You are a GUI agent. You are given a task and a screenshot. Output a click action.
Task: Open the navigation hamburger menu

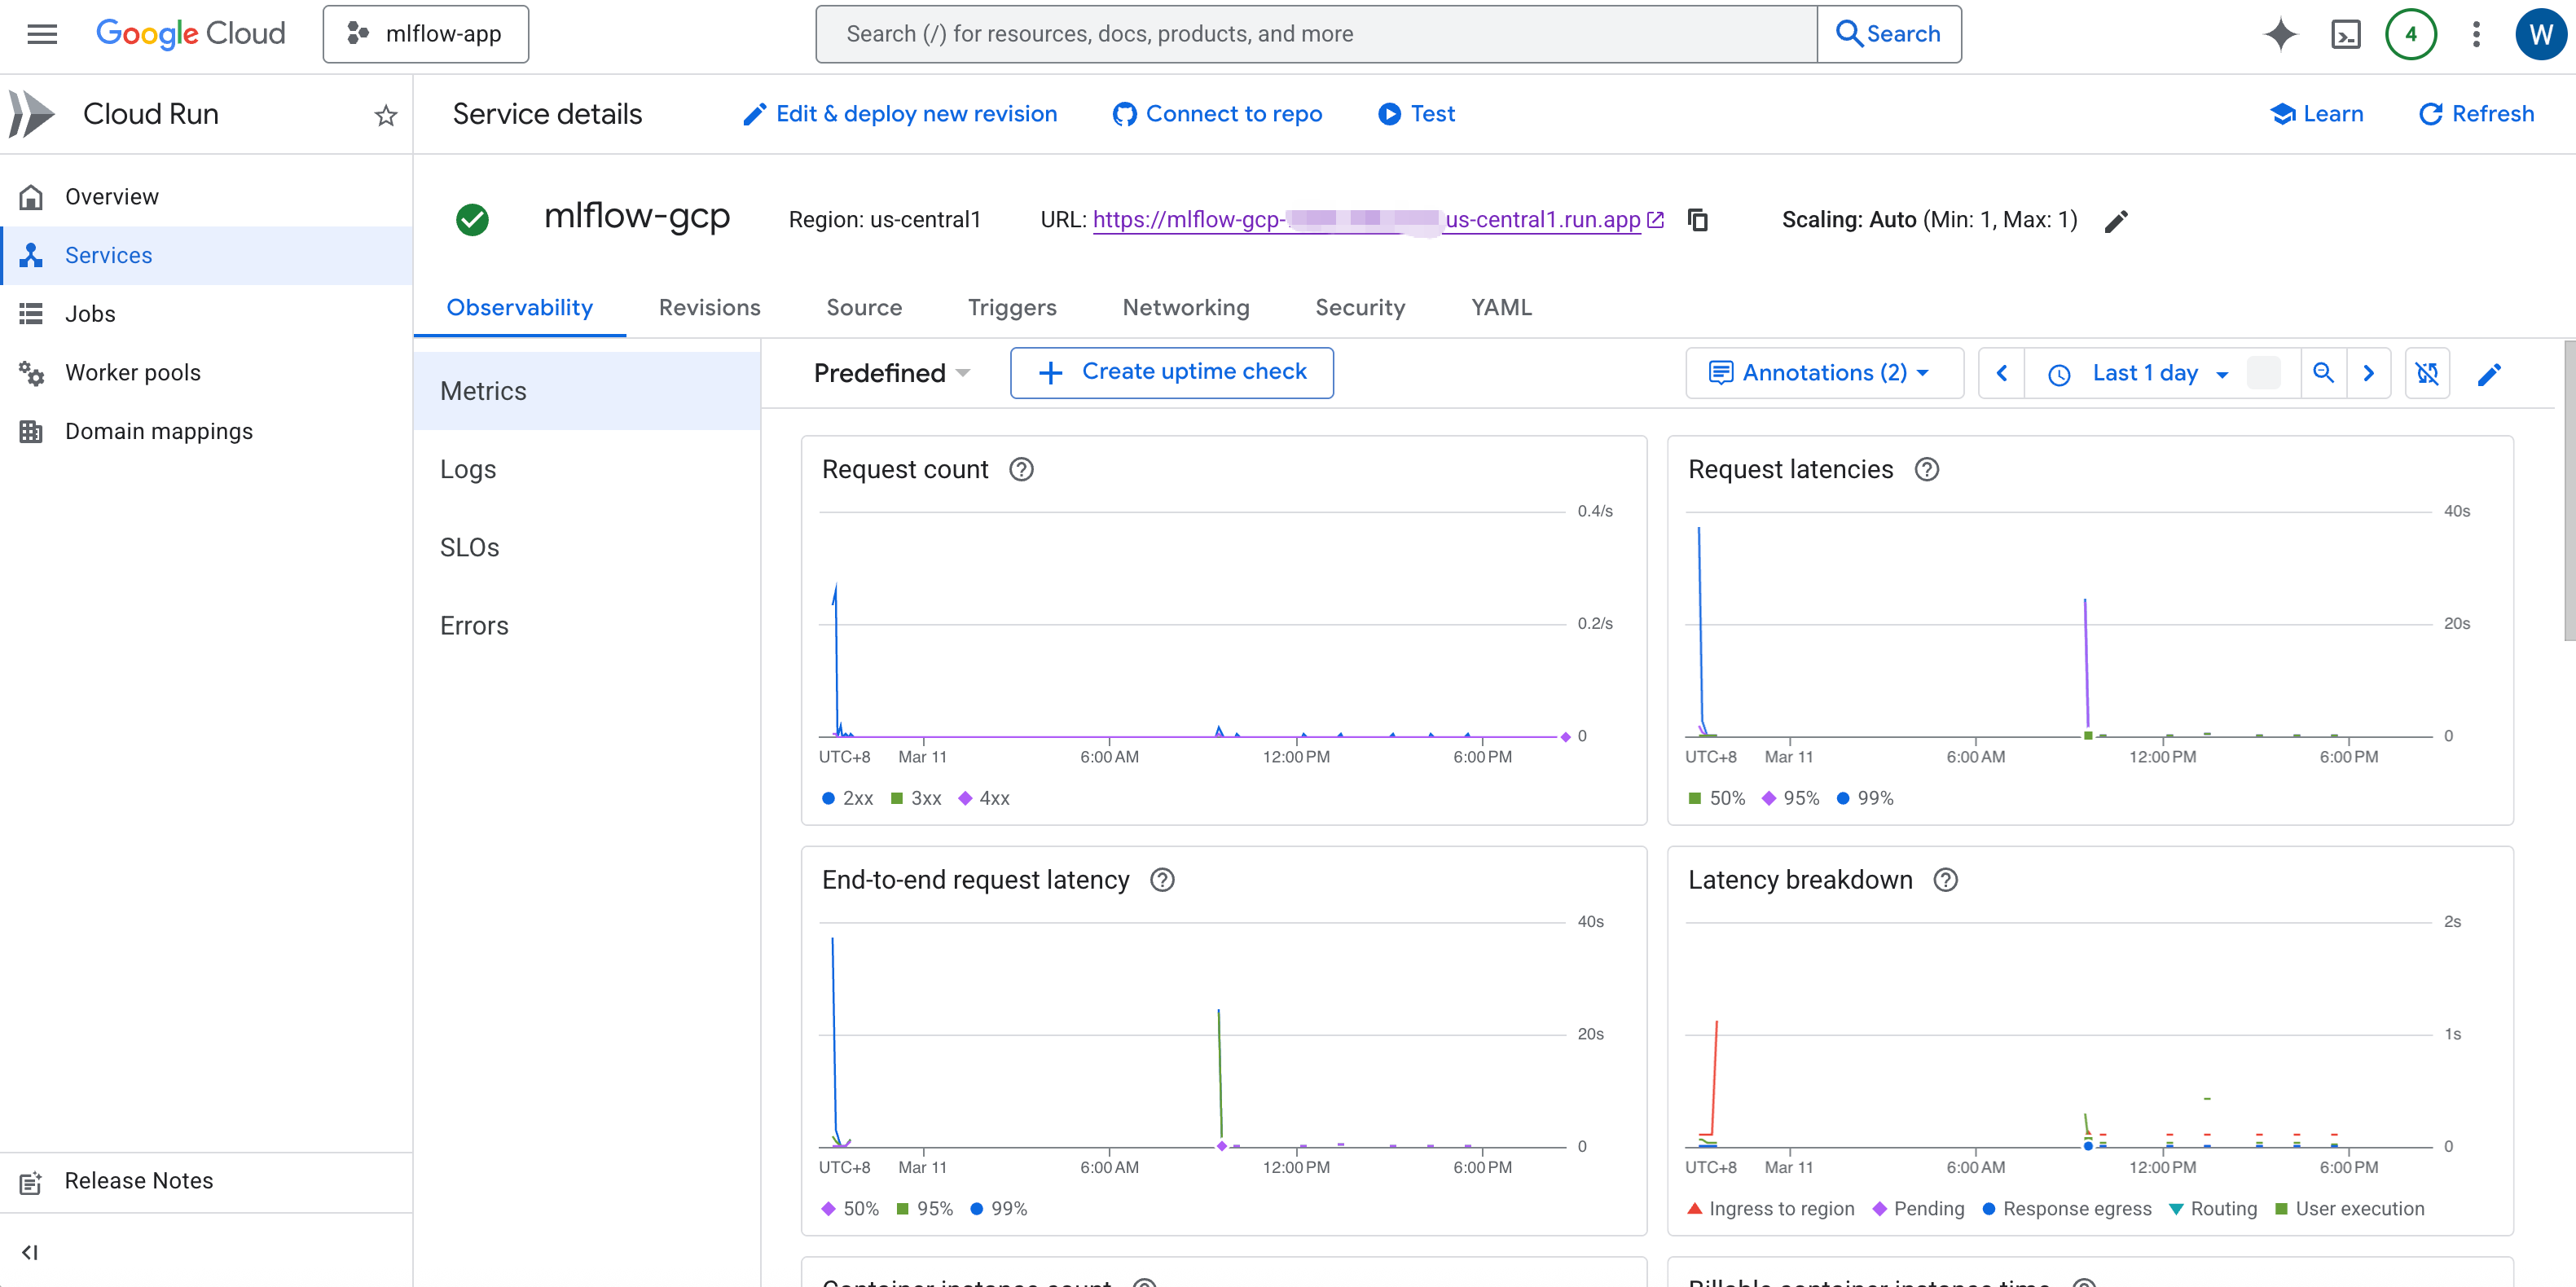point(42,33)
